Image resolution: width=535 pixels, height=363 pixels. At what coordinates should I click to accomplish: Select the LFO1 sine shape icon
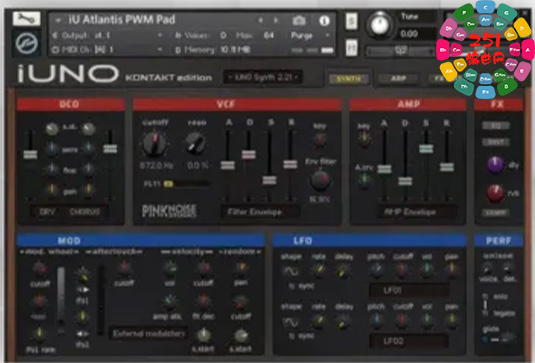point(290,271)
